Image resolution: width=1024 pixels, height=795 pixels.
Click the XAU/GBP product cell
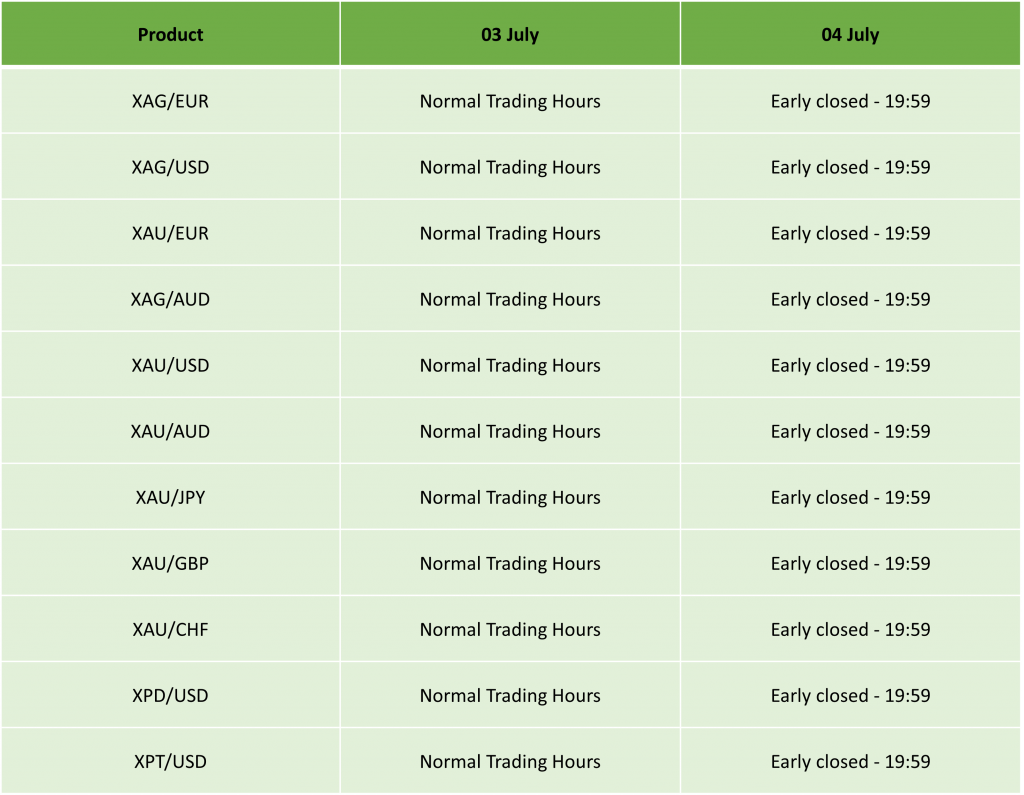tap(170, 563)
